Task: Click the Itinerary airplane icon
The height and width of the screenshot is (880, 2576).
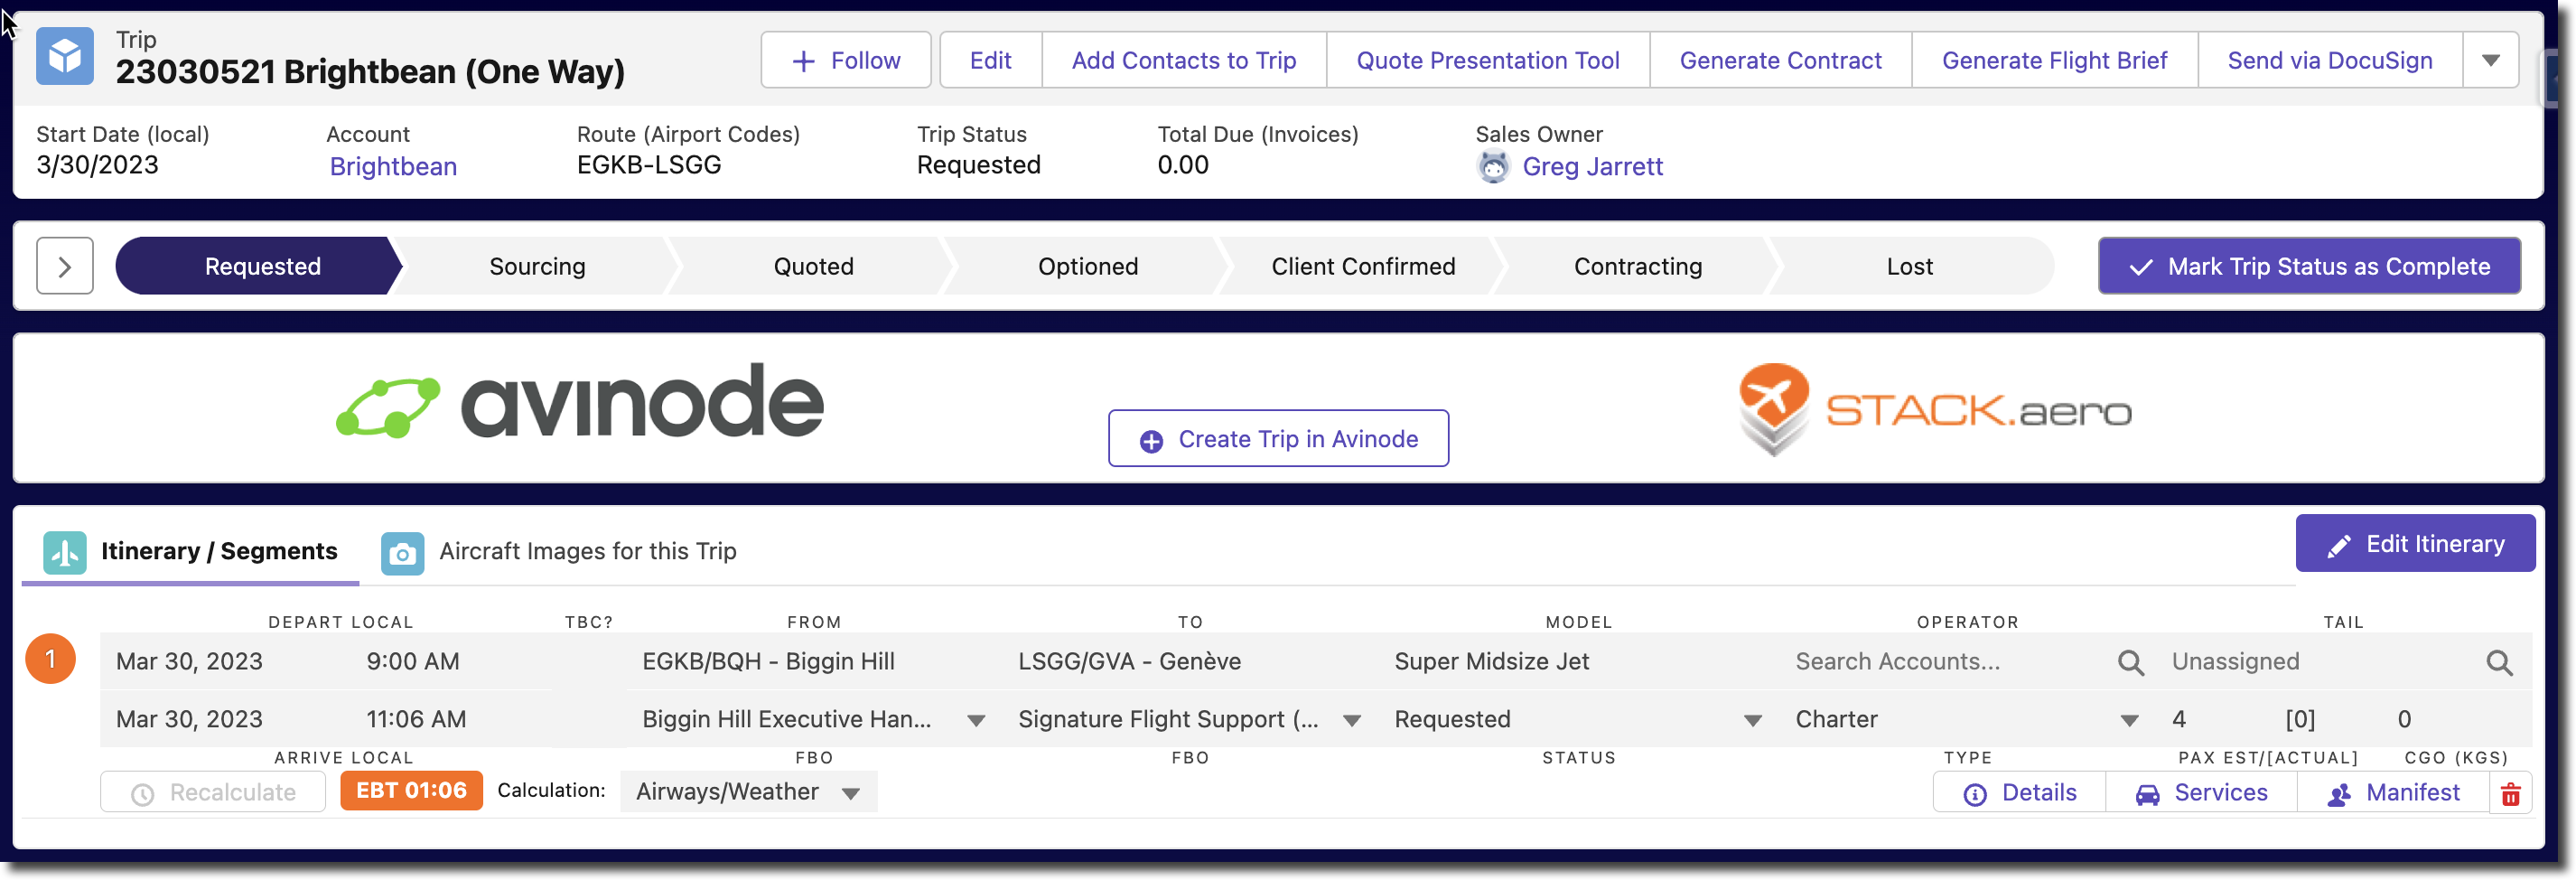Action: pos(65,553)
